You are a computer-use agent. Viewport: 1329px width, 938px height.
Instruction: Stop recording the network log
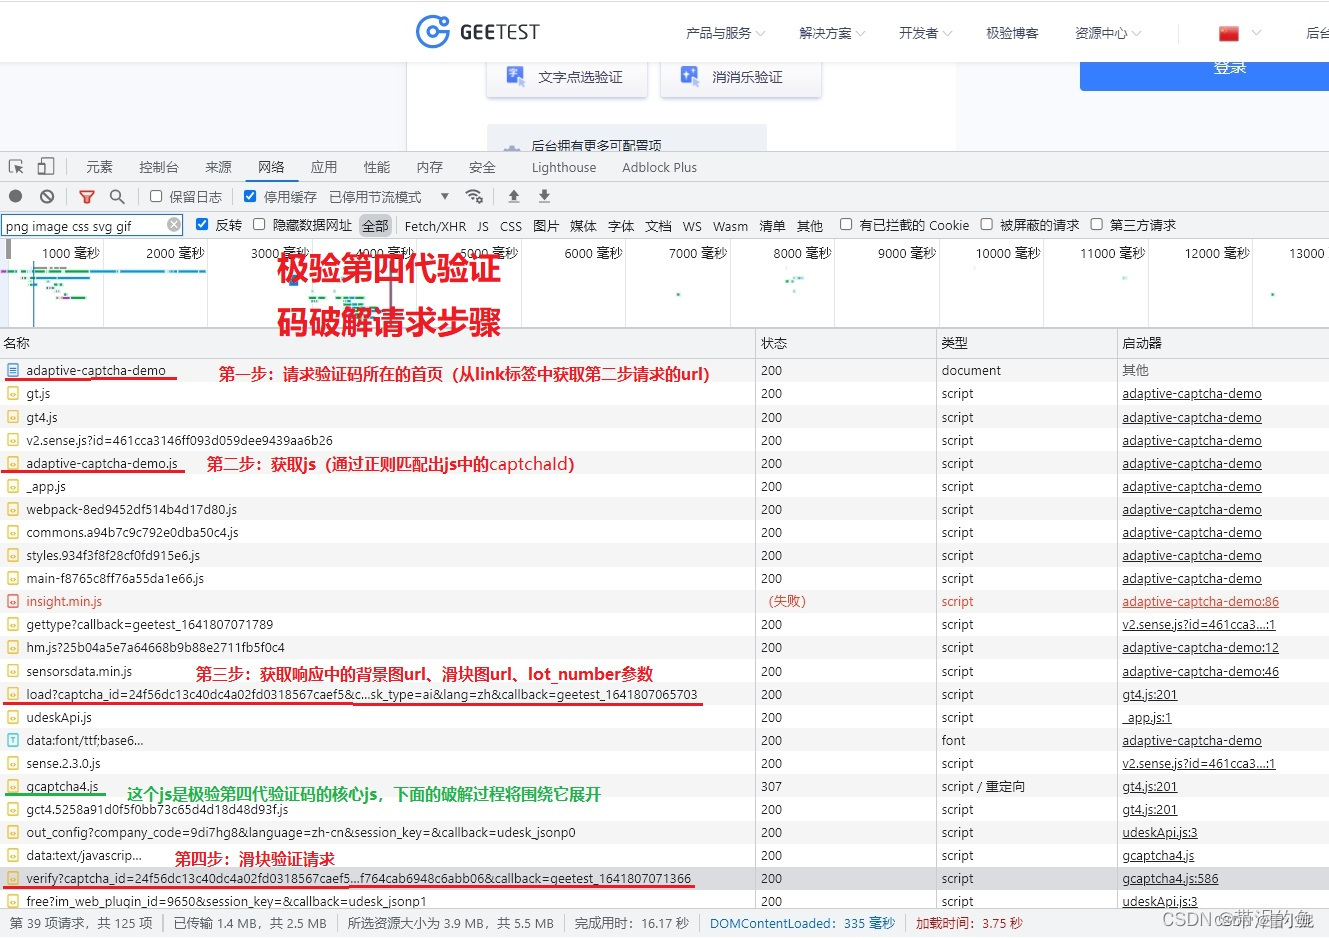point(15,196)
